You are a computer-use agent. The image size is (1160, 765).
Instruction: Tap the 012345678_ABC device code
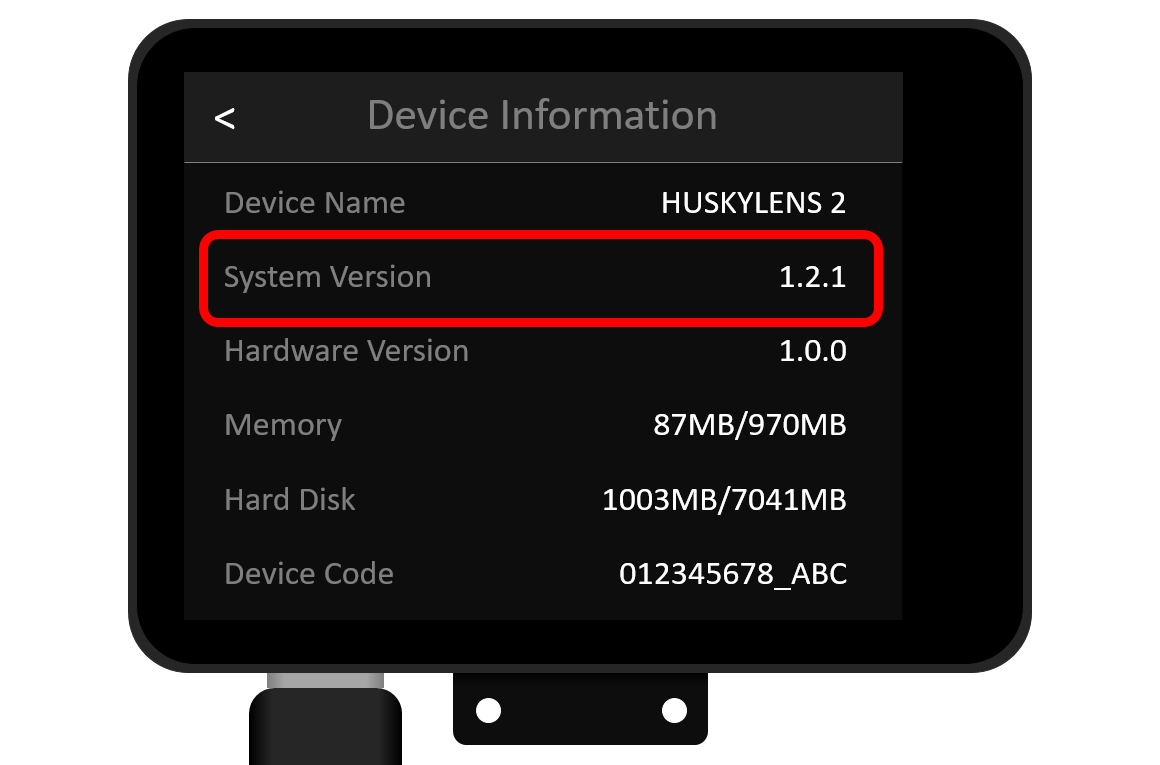[x=733, y=574]
